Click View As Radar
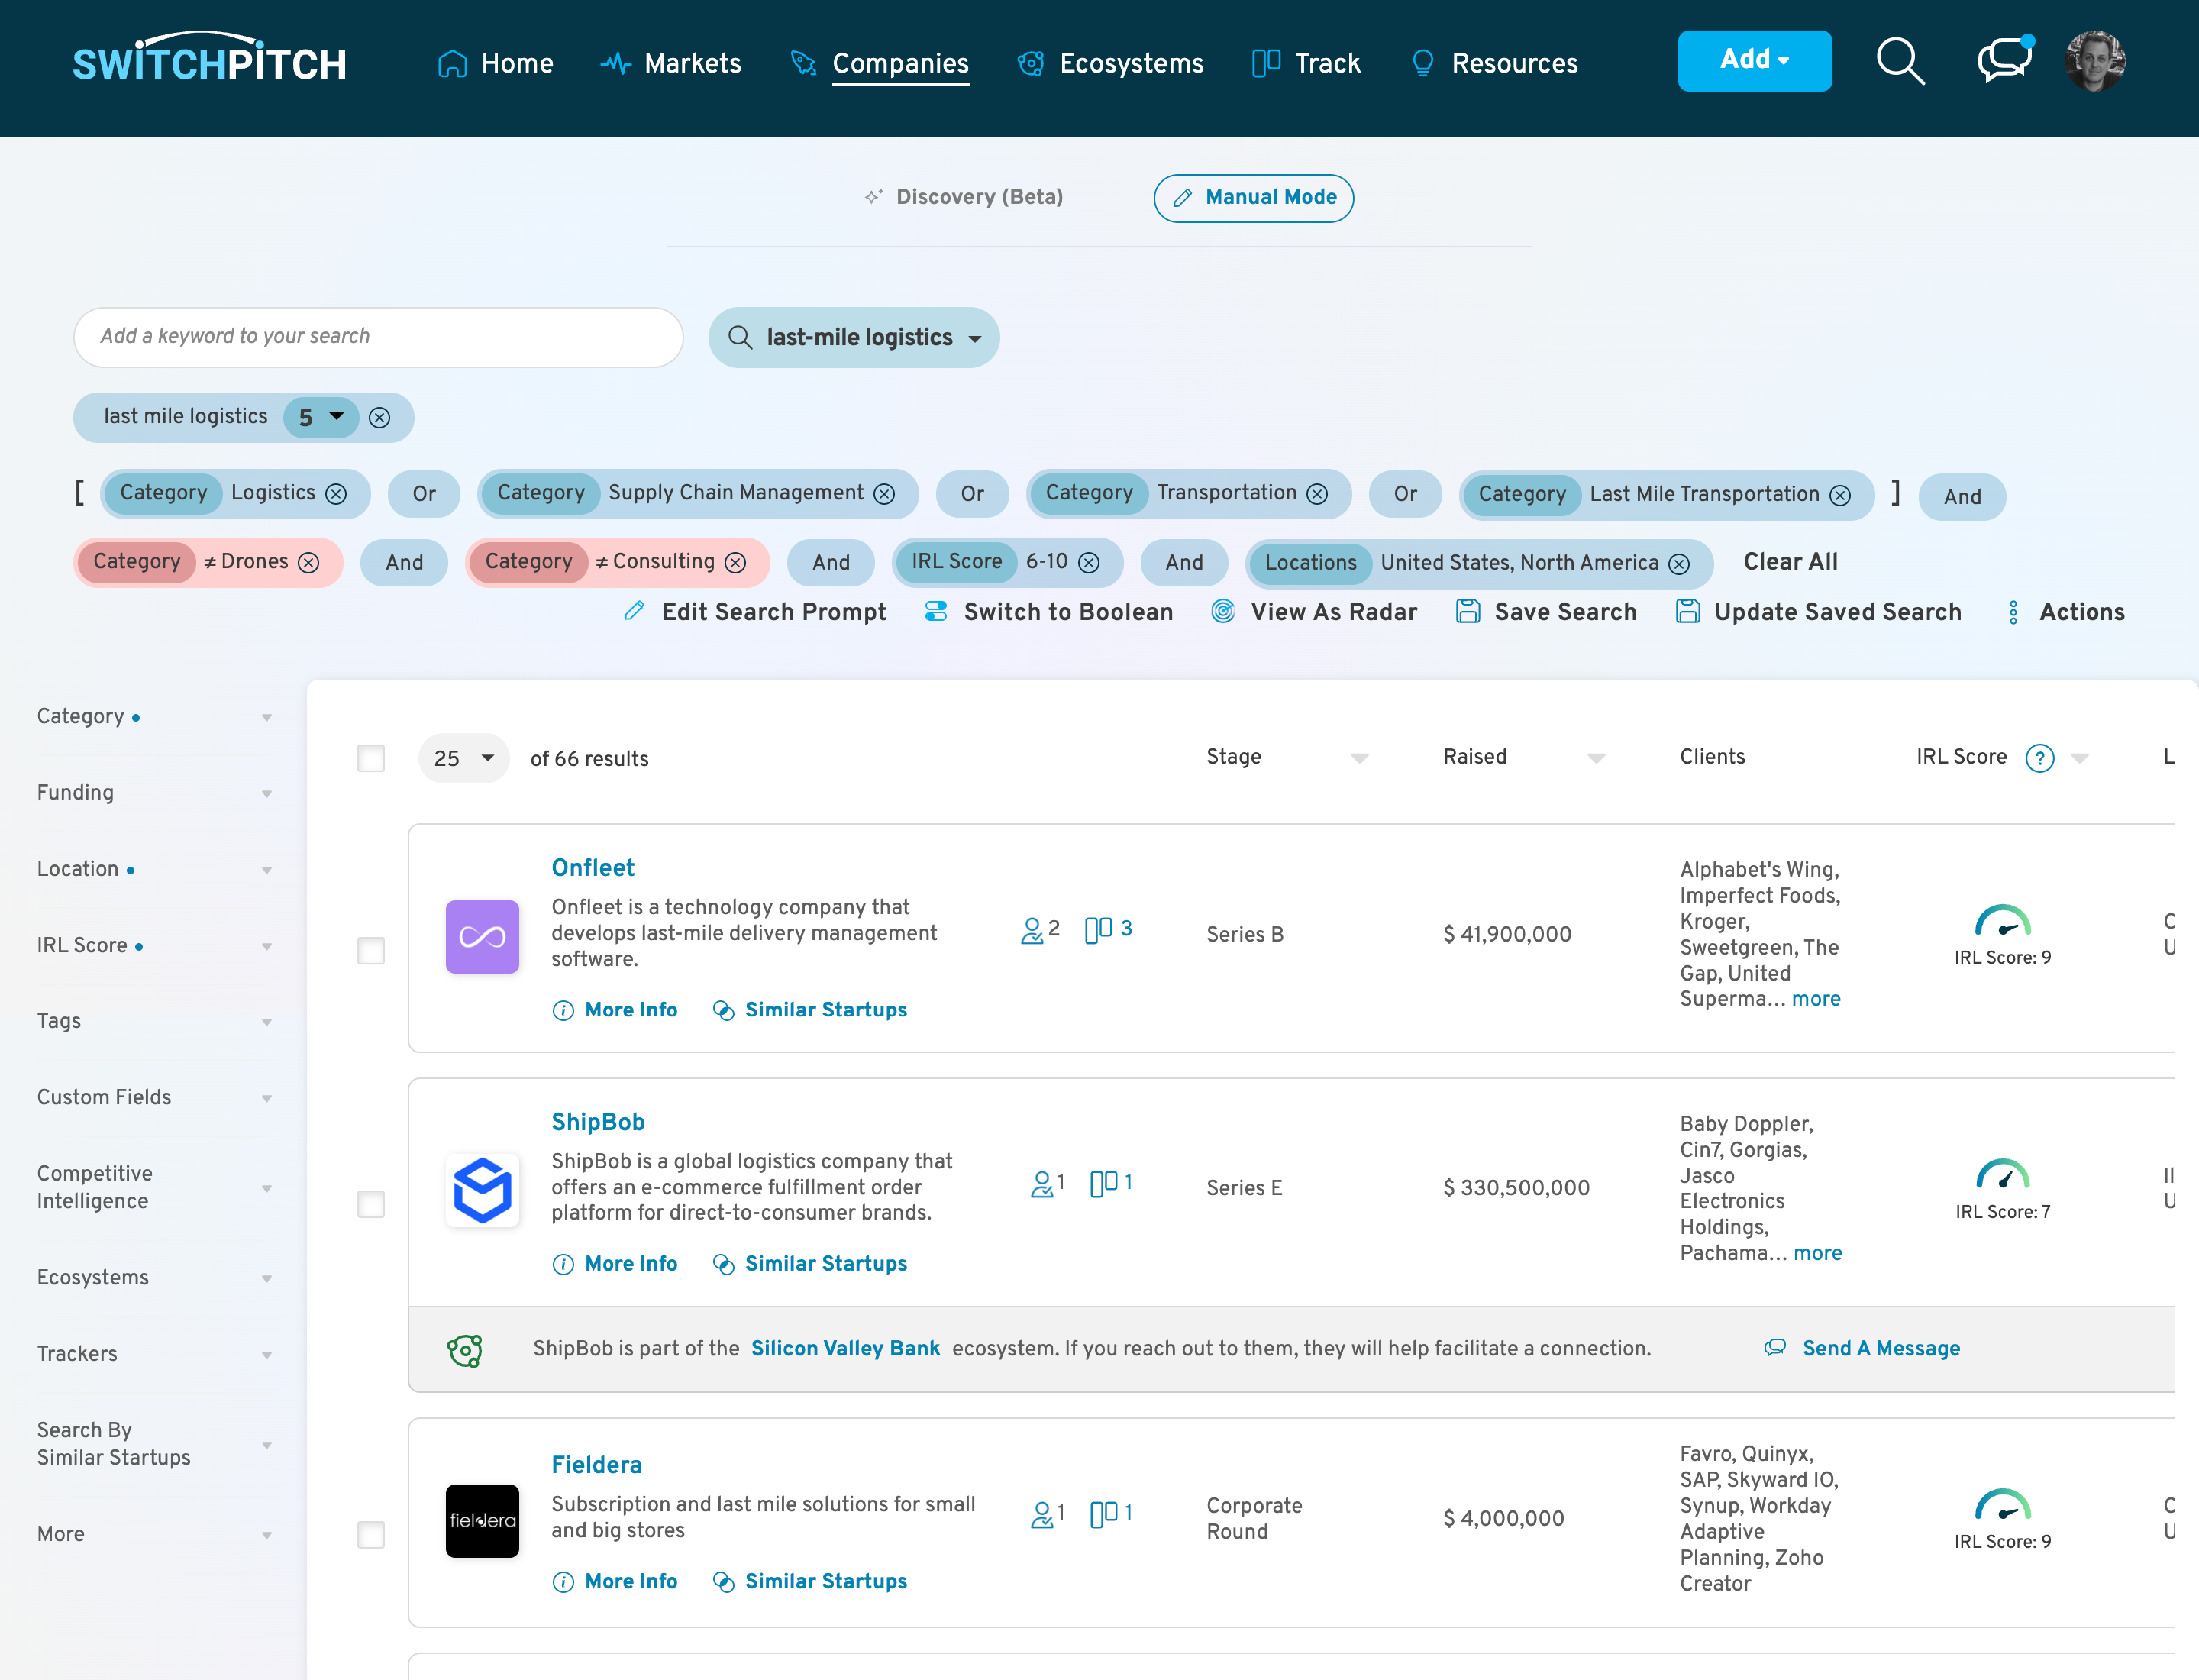This screenshot has width=2199, height=1680. coord(1314,612)
